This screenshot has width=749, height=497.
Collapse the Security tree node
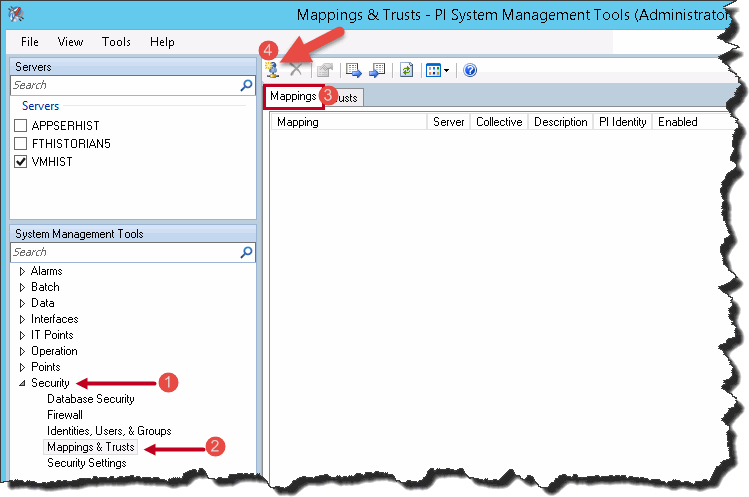click(22, 383)
